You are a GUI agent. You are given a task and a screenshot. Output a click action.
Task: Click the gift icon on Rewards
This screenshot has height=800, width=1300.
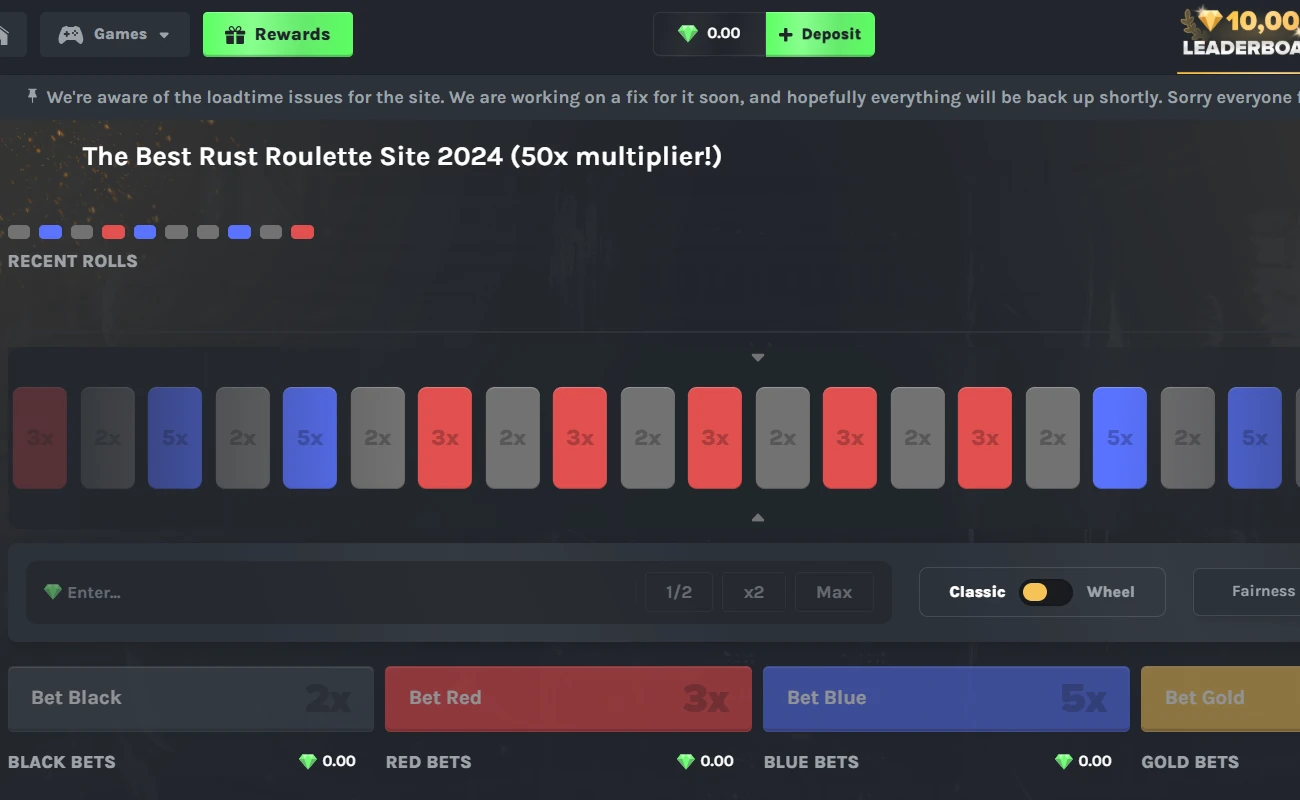(x=235, y=35)
